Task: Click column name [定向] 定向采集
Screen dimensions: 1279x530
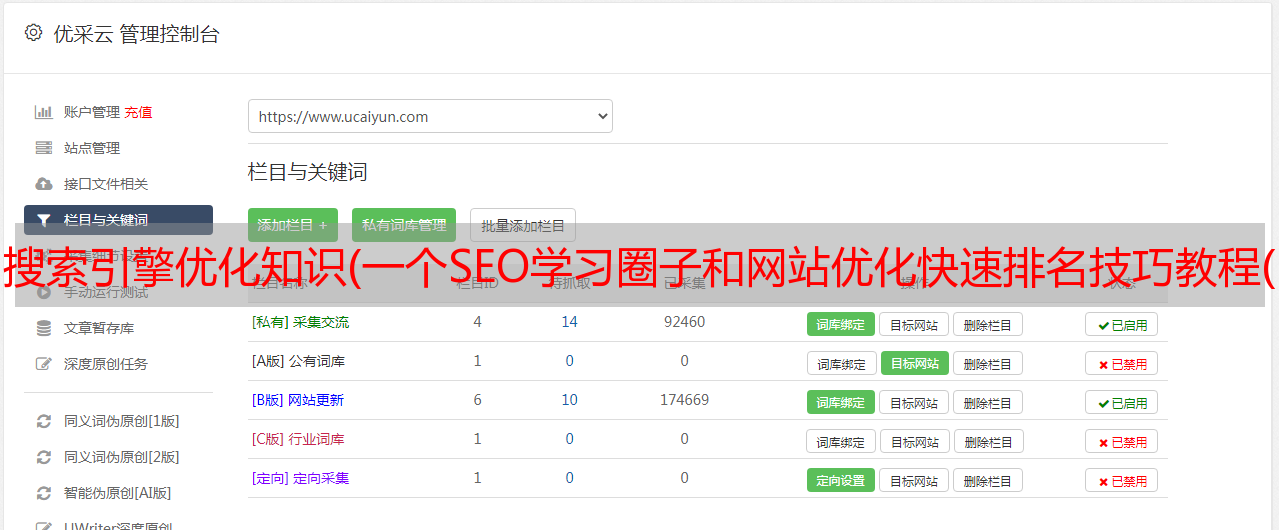Action: (300, 478)
